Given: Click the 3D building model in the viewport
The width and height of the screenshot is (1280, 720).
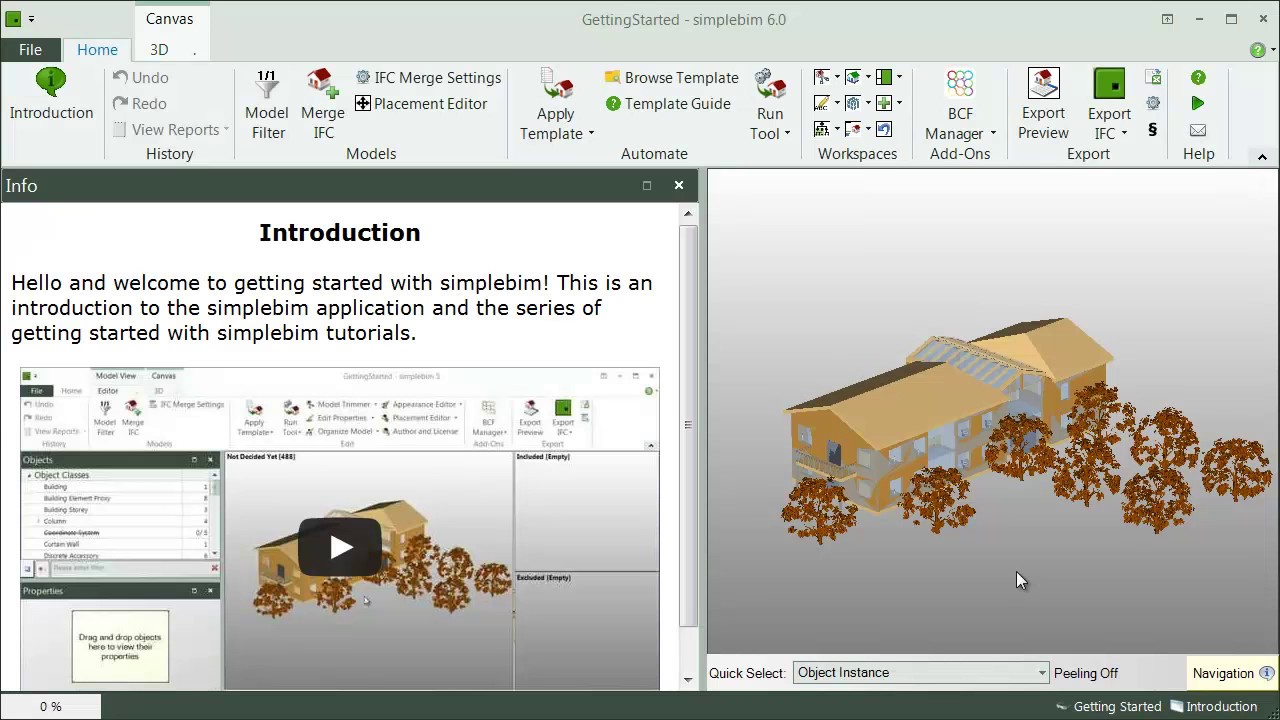Looking at the screenshot, I should (x=950, y=415).
